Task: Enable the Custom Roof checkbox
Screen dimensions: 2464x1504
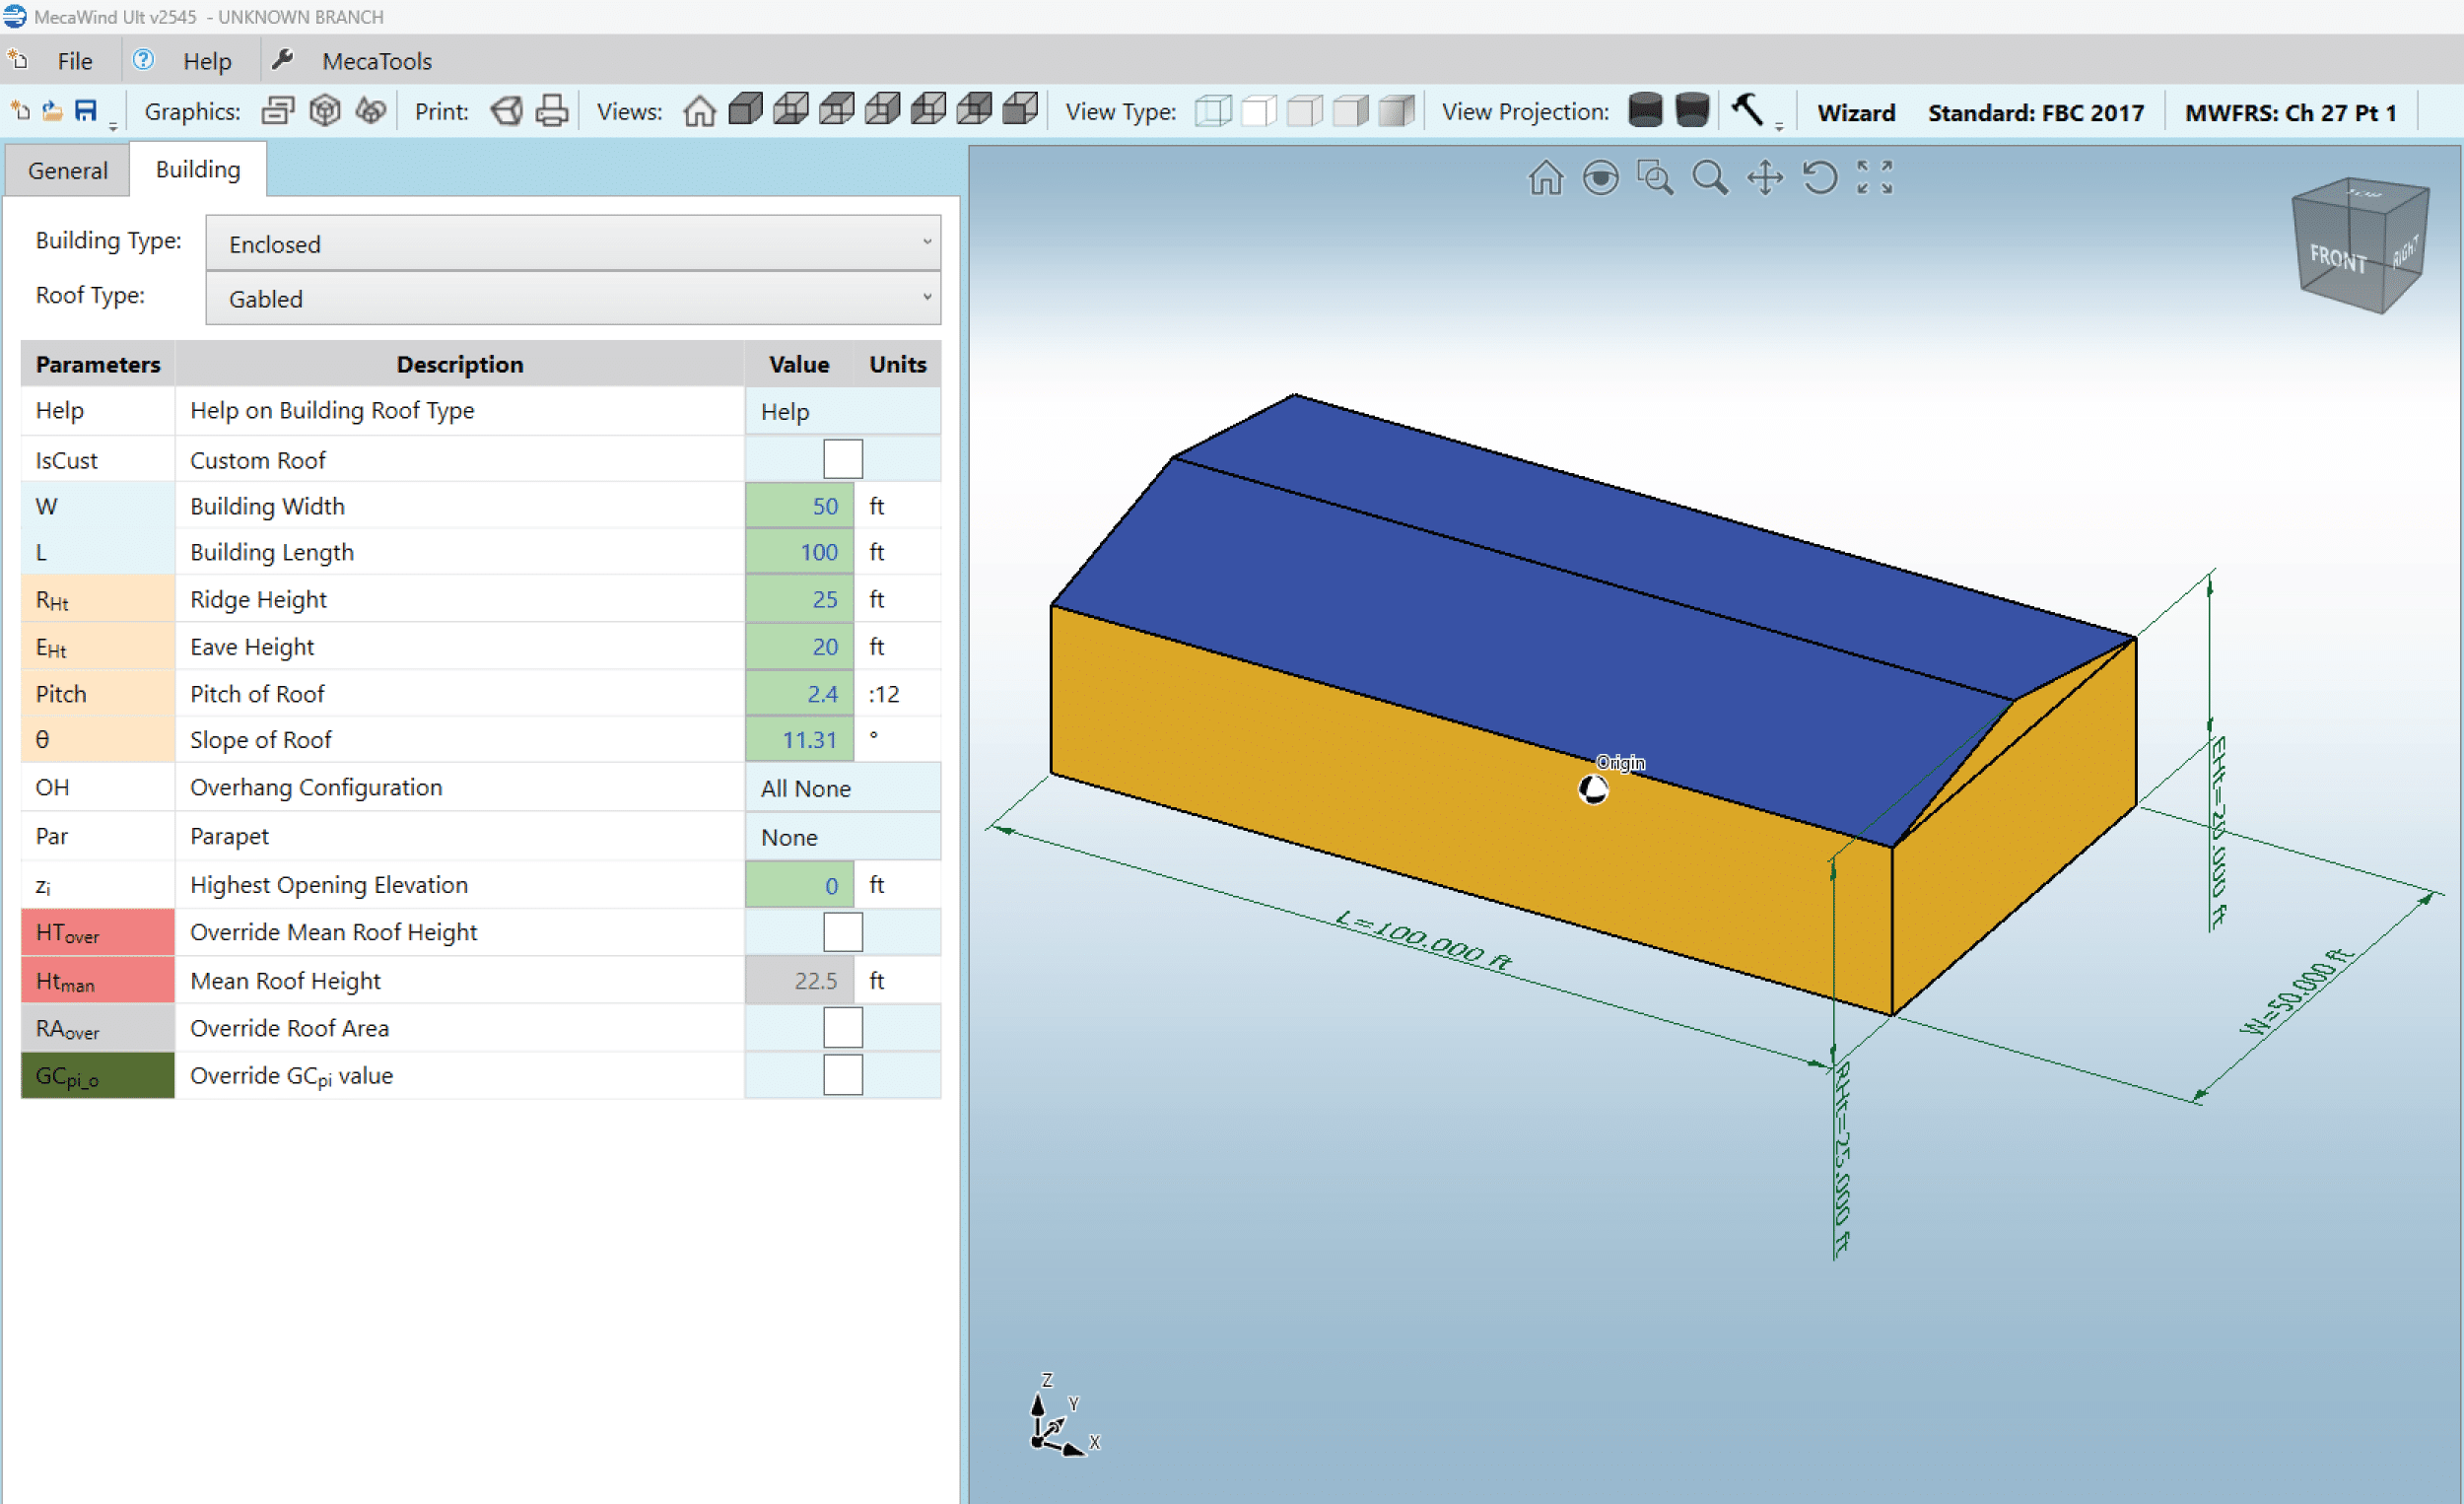Action: coord(842,458)
